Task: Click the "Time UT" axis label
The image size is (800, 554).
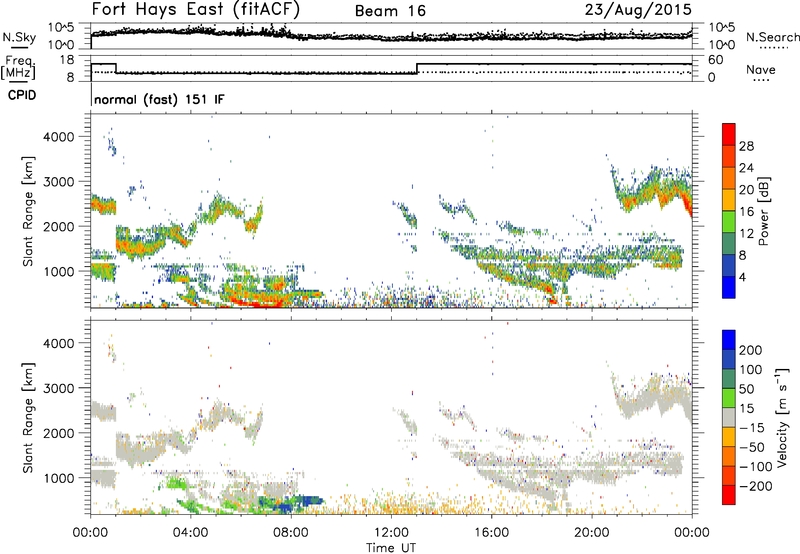Action: click(x=391, y=547)
